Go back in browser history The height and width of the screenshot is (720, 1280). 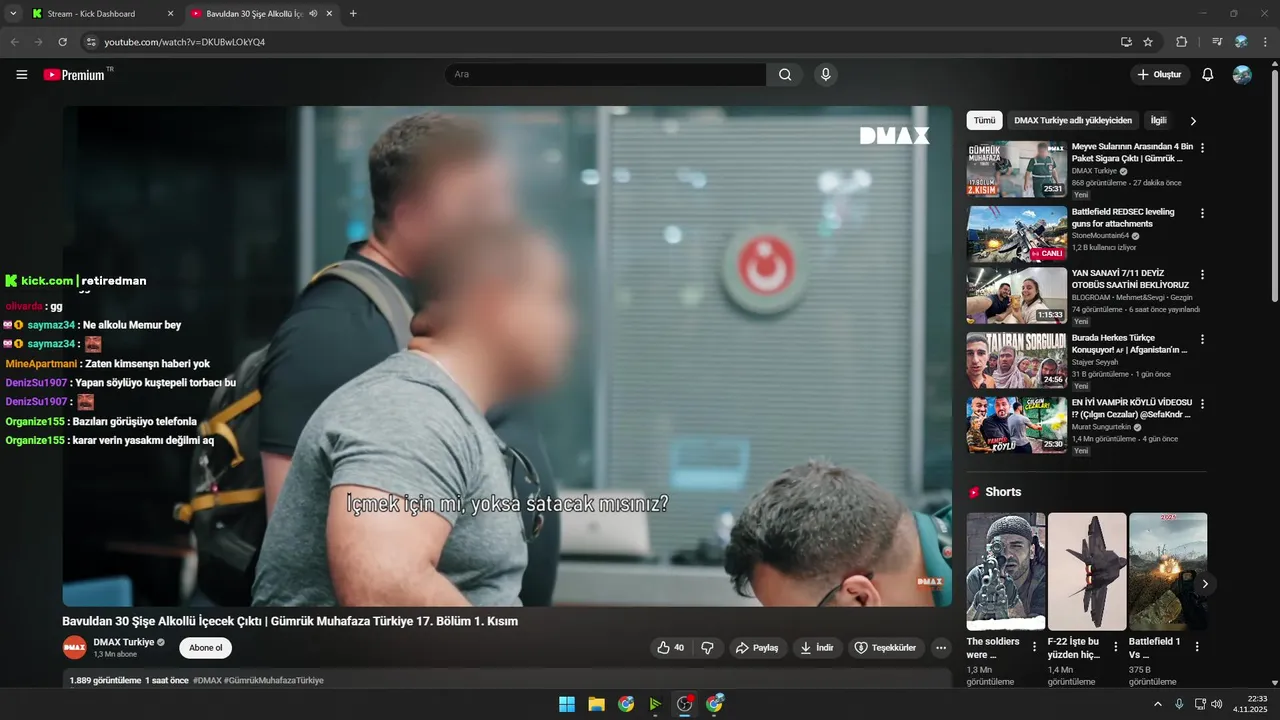point(14,42)
